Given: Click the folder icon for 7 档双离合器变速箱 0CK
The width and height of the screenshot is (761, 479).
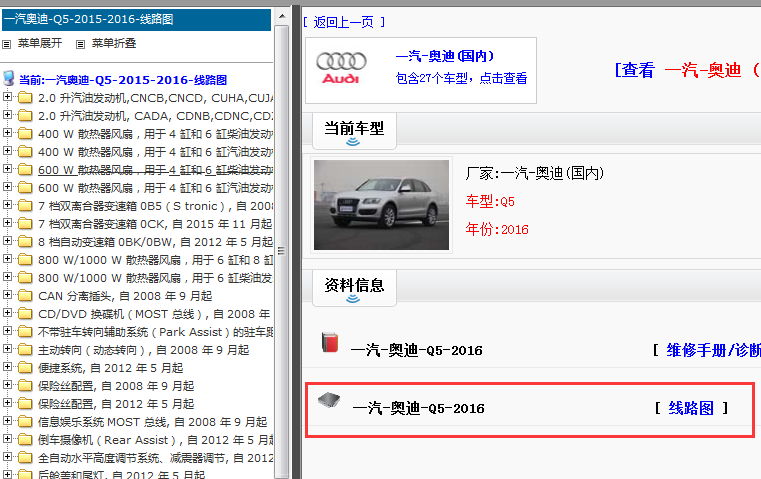Looking at the screenshot, I should (x=25, y=224).
